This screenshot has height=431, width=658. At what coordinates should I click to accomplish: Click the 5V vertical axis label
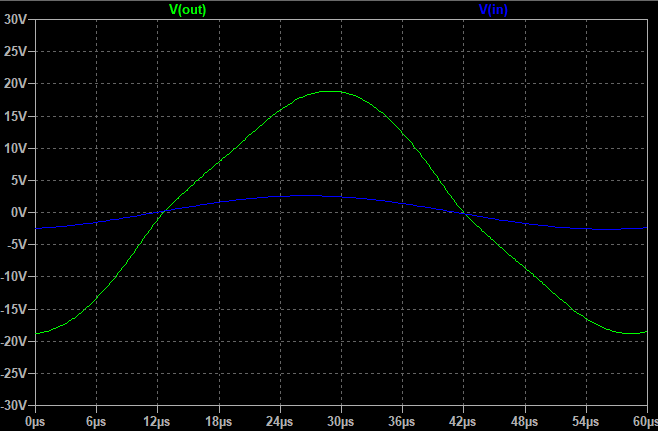point(18,180)
